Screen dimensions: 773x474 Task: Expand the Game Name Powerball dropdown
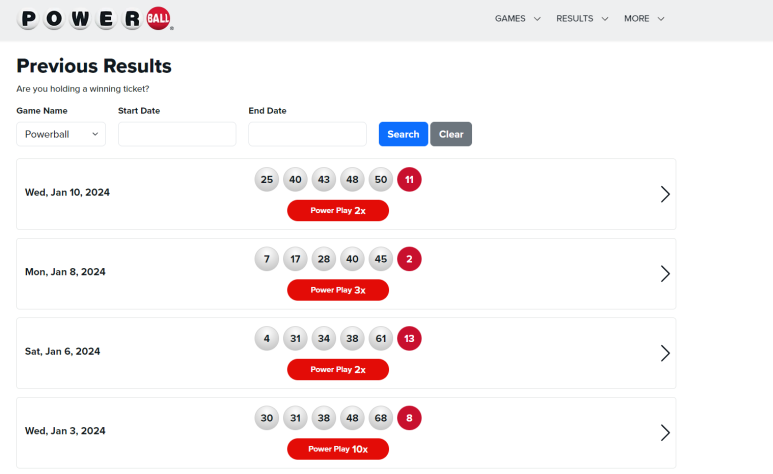61,134
